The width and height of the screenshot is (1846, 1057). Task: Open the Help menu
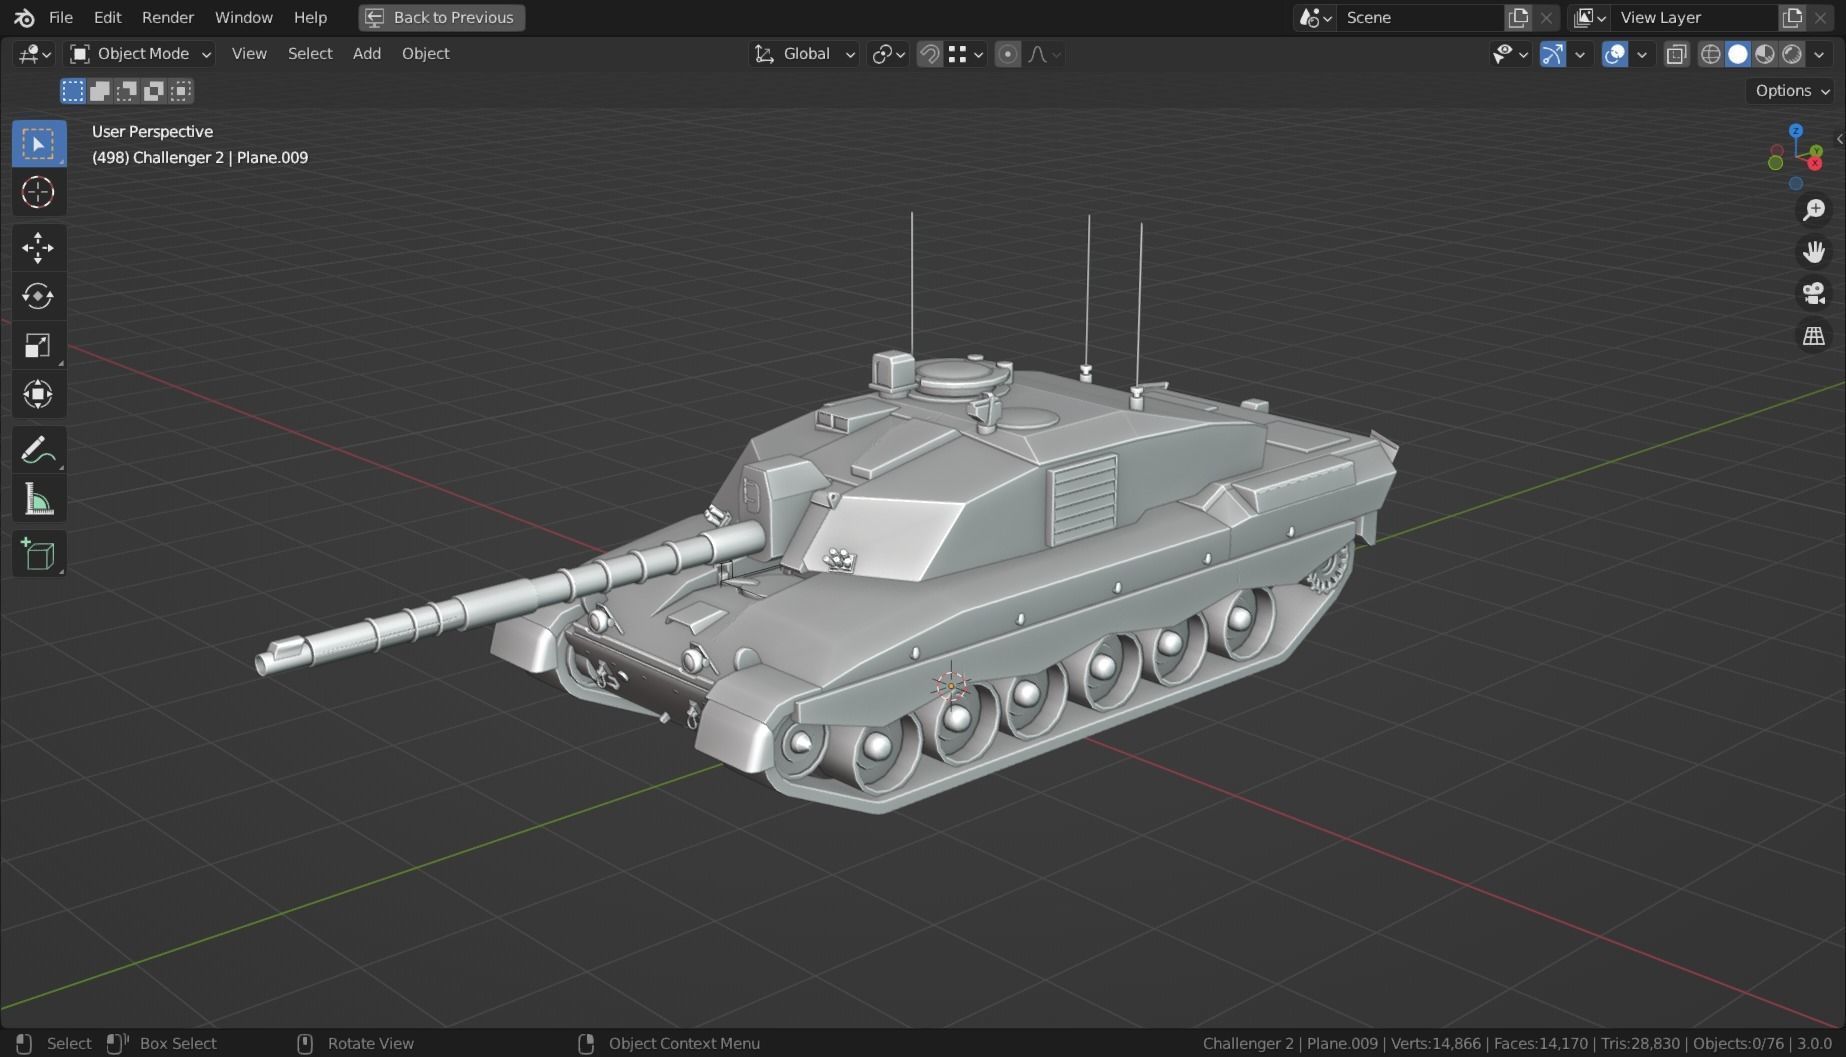click(310, 17)
